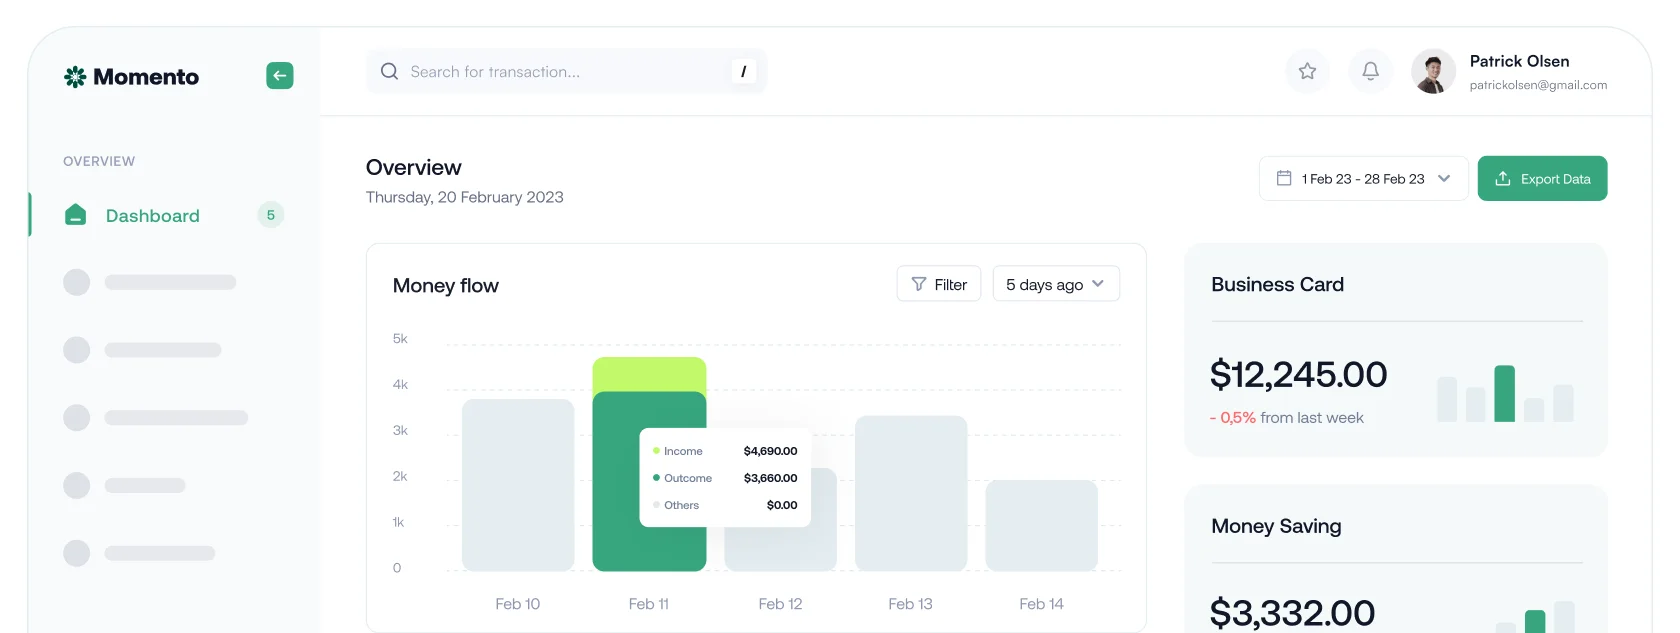Screen dimensions: 1680x633
Task: Click the calendar icon in date range
Action: pos(1284,179)
